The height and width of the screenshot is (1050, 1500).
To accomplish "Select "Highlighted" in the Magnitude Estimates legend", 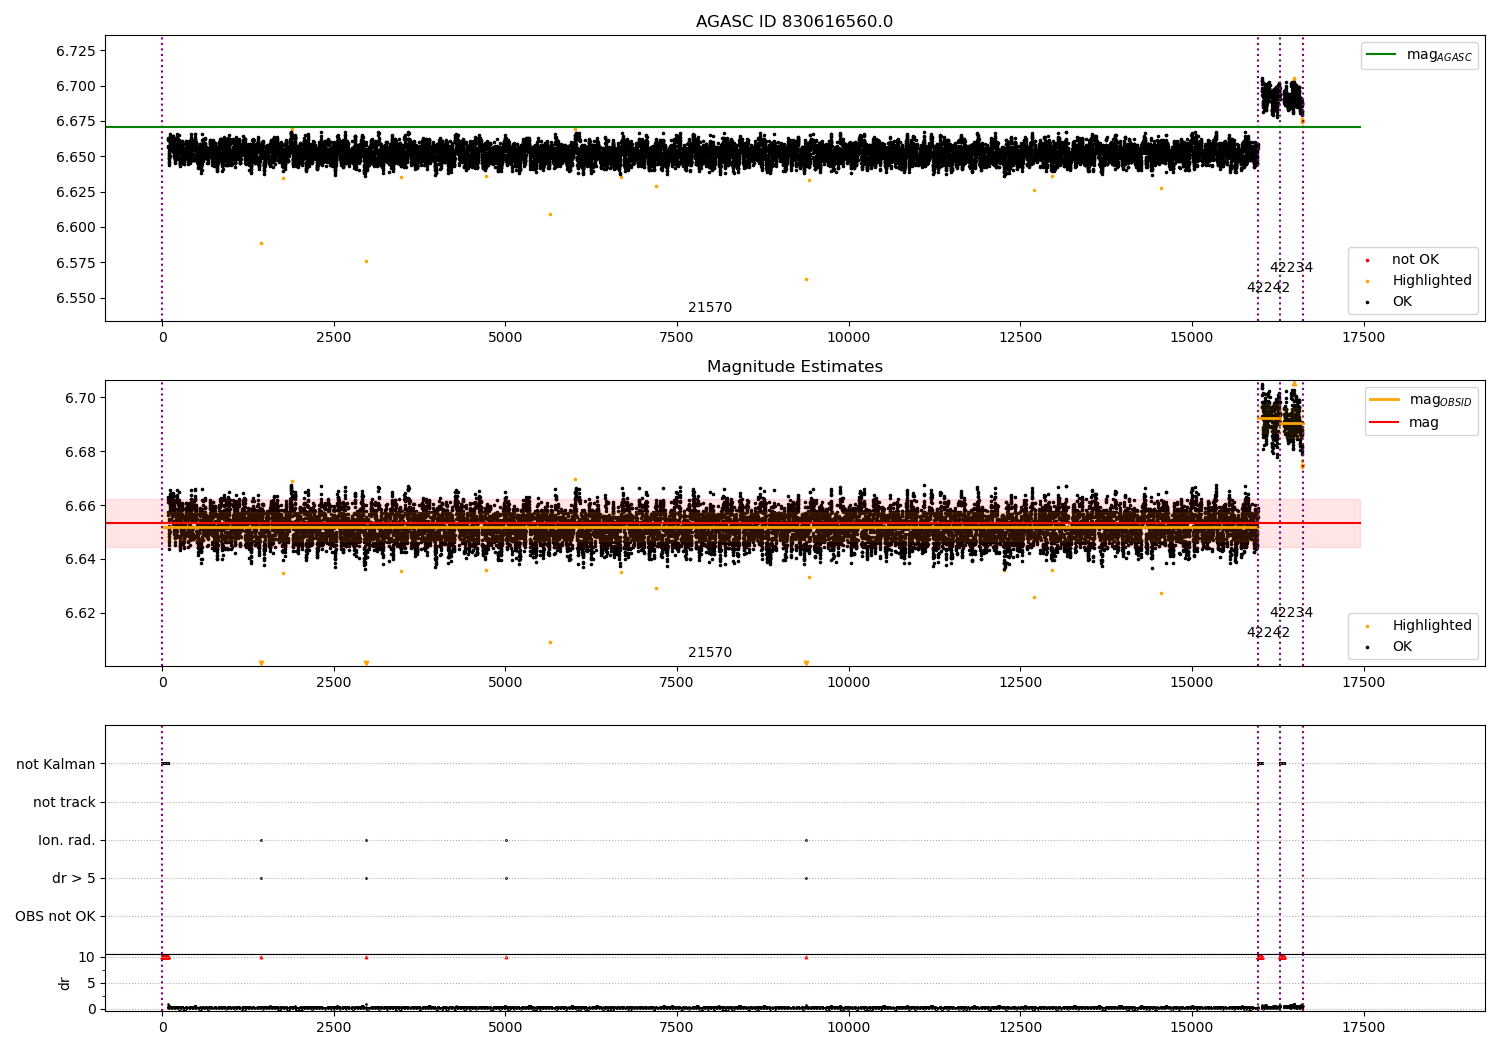I will [x=1432, y=626].
